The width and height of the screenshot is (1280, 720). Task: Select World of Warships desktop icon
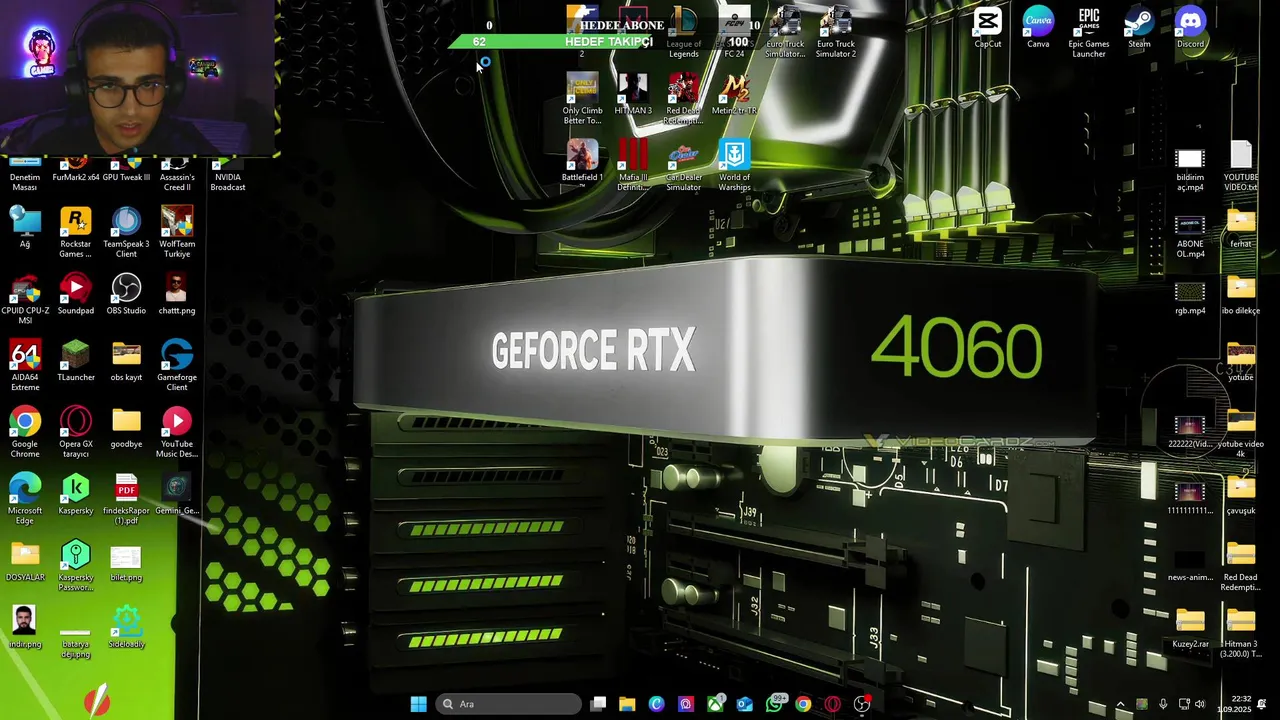click(734, 166)
